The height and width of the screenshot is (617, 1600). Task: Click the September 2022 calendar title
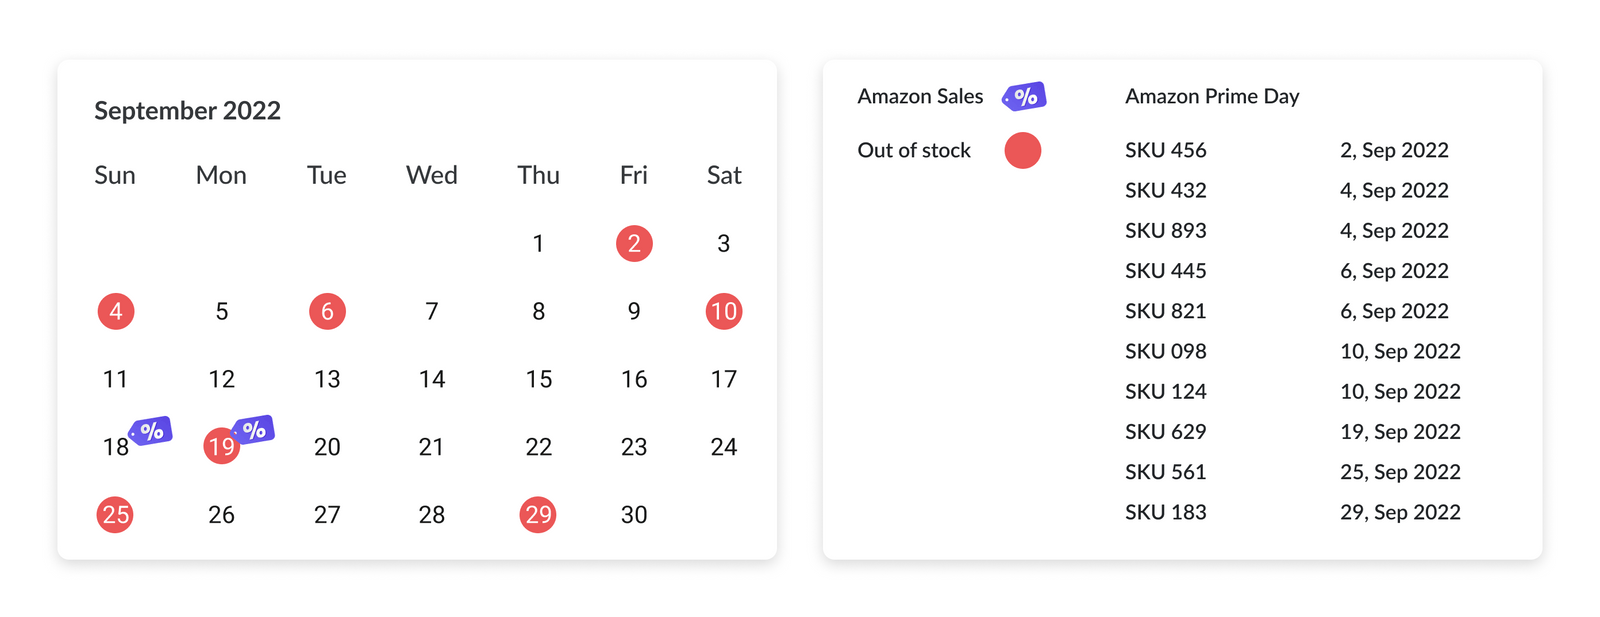[x=187, y=110]
